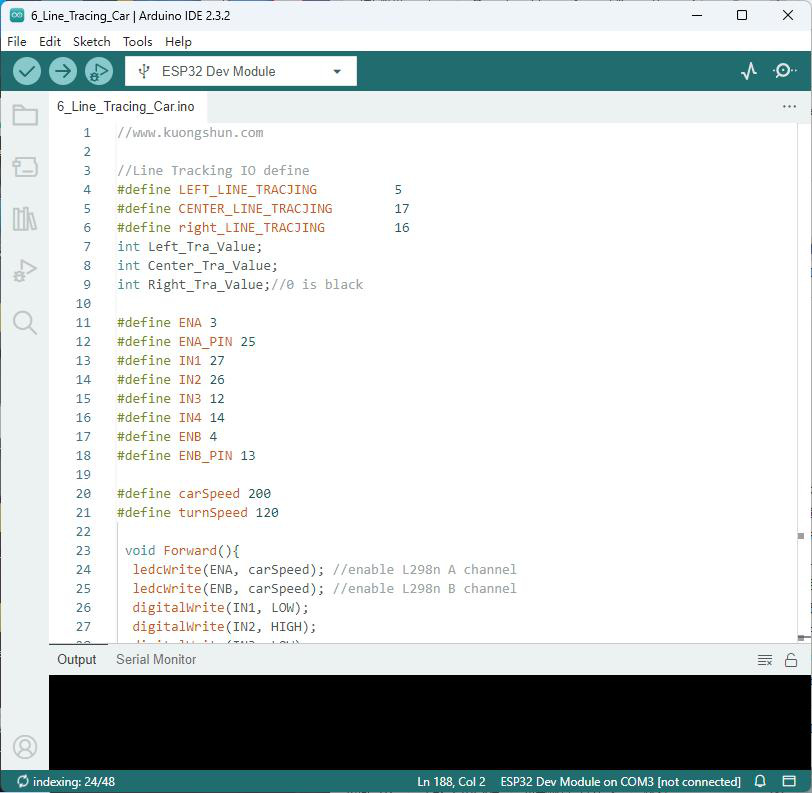Open the account profile icon
Screen dimensions: 812x793
click(x=25, y=747)
